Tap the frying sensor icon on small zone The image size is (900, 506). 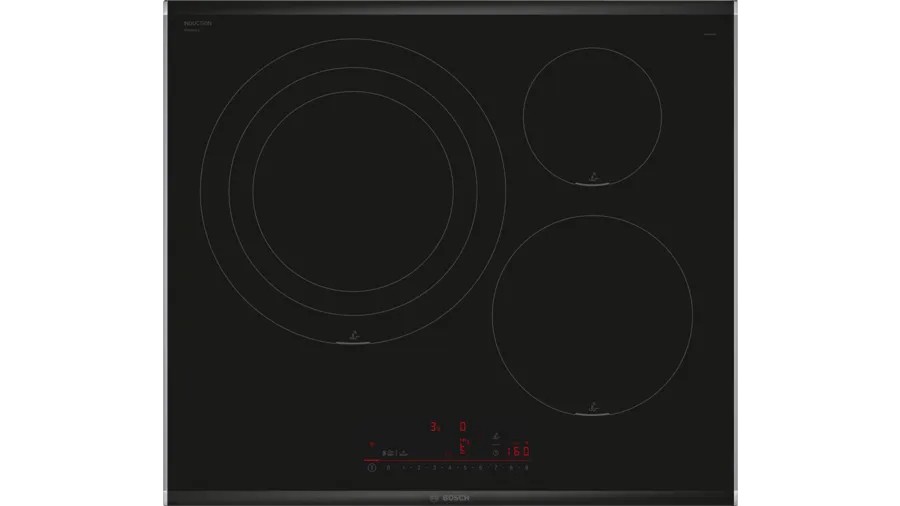[593, 177]
